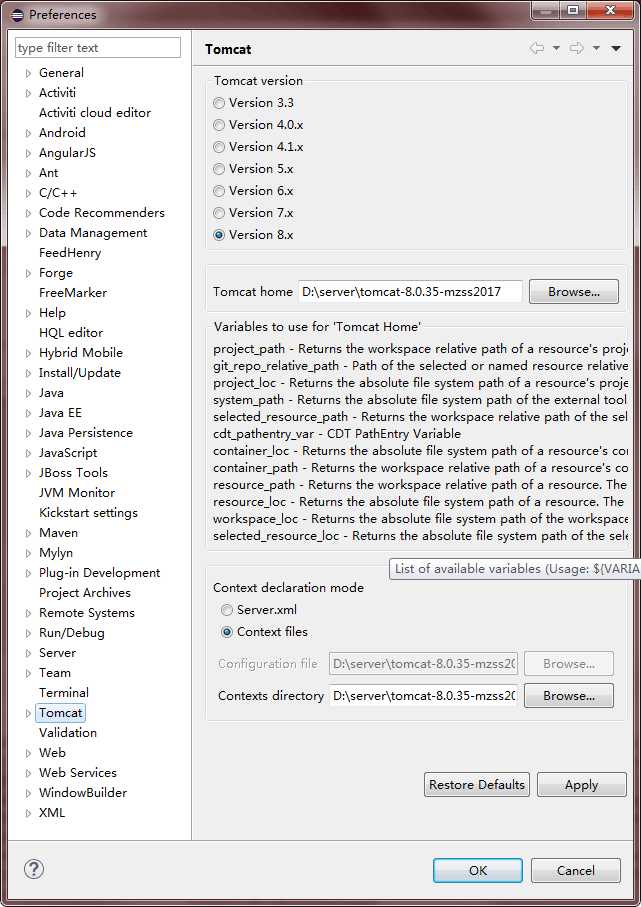Click the type filter text field
641x907 pixels.
pyautogui.click(x=98, y=47)
